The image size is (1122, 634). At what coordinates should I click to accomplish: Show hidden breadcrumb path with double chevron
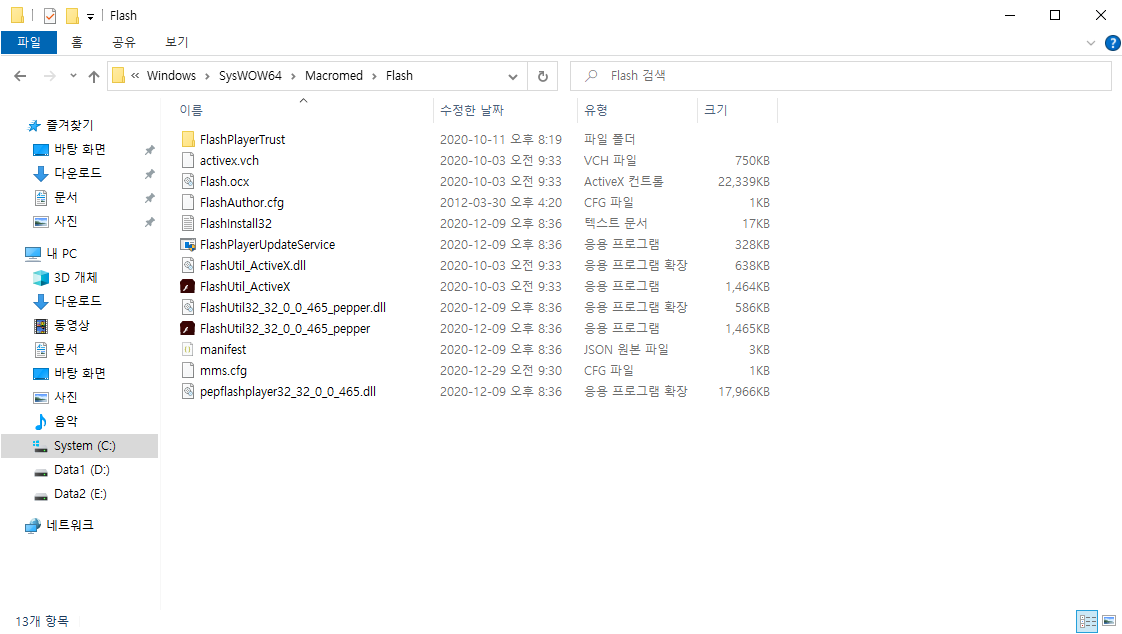(x=135, y=76)
